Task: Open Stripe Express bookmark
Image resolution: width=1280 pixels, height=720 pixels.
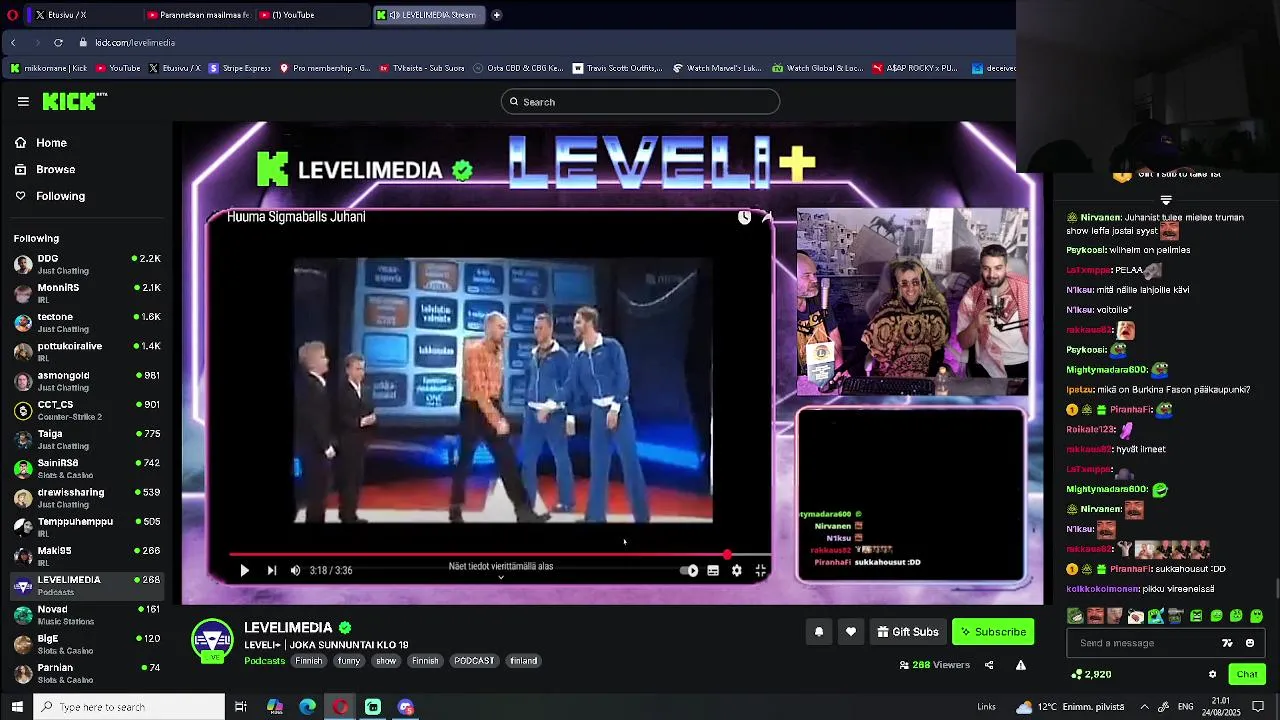Action: tap(240, 68)
